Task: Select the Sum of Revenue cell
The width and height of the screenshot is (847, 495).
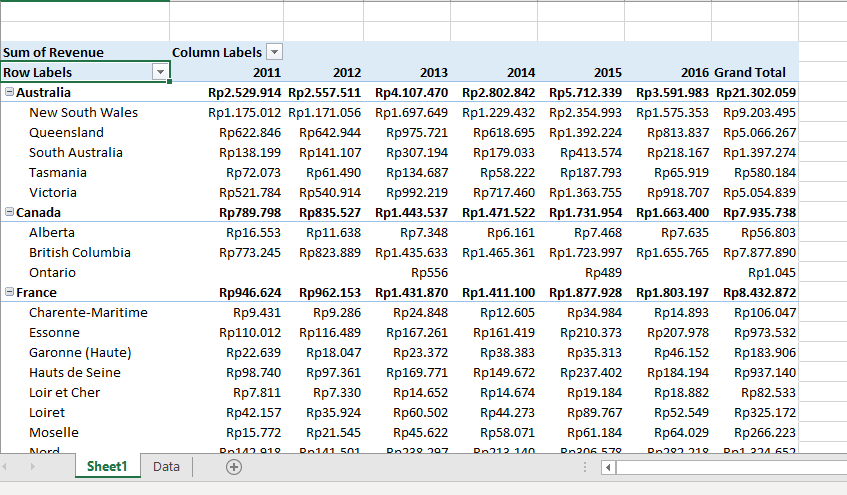Action: (53, 52)
